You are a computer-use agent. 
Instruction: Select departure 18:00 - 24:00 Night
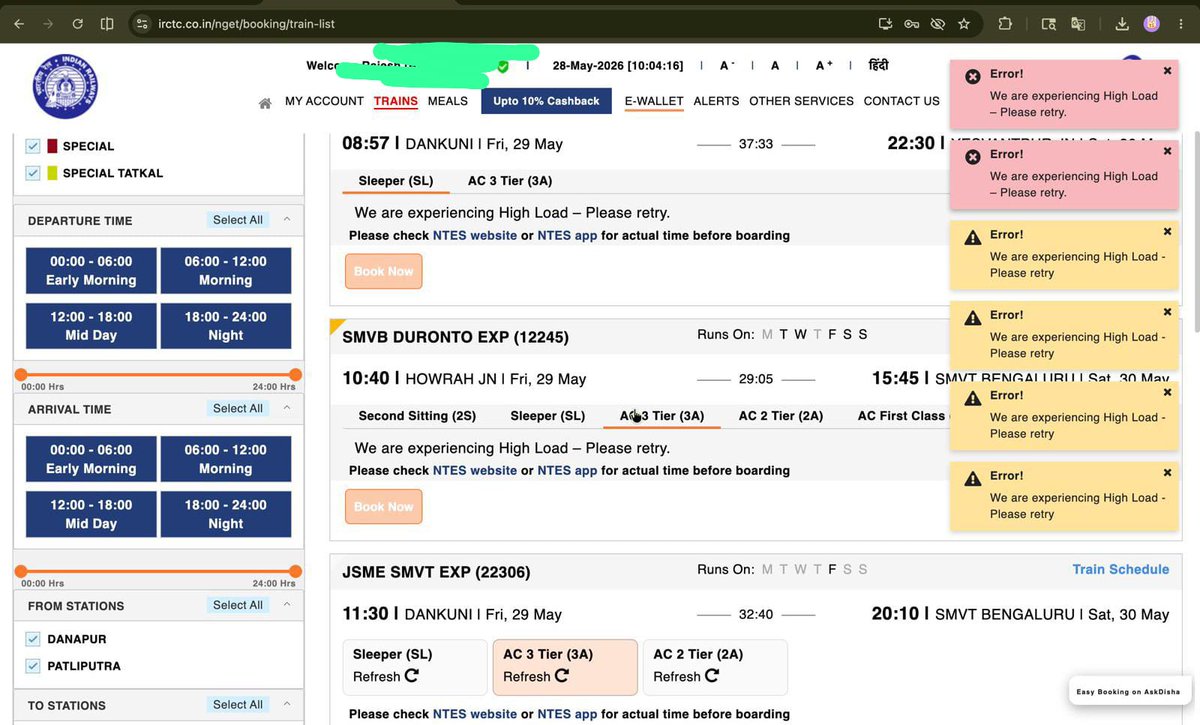coord(225,326)
